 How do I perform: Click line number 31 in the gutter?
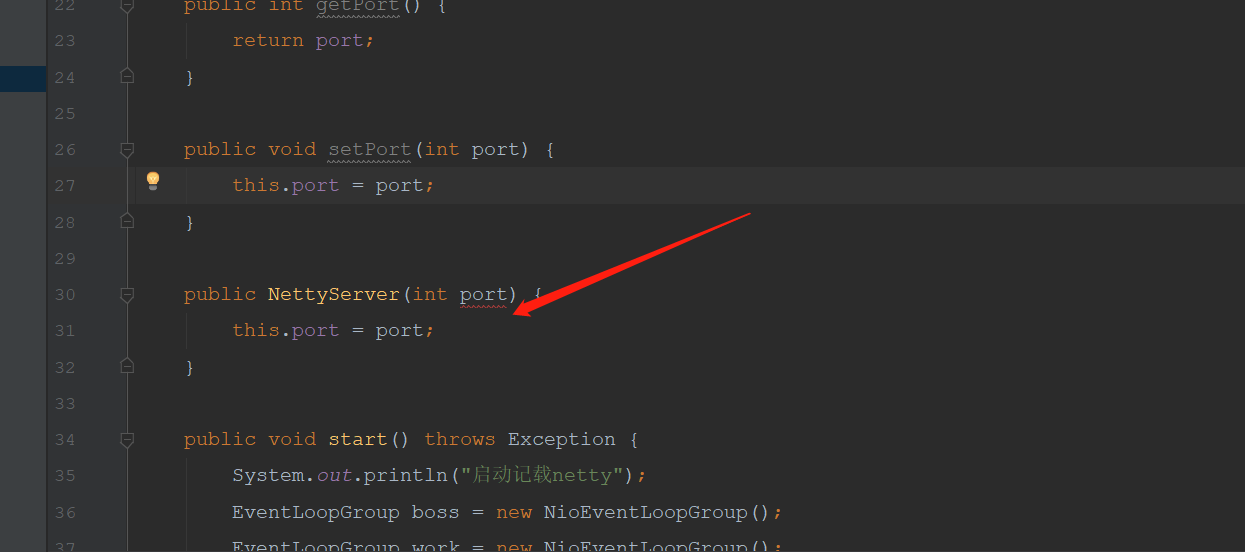[x=65, y=331]
